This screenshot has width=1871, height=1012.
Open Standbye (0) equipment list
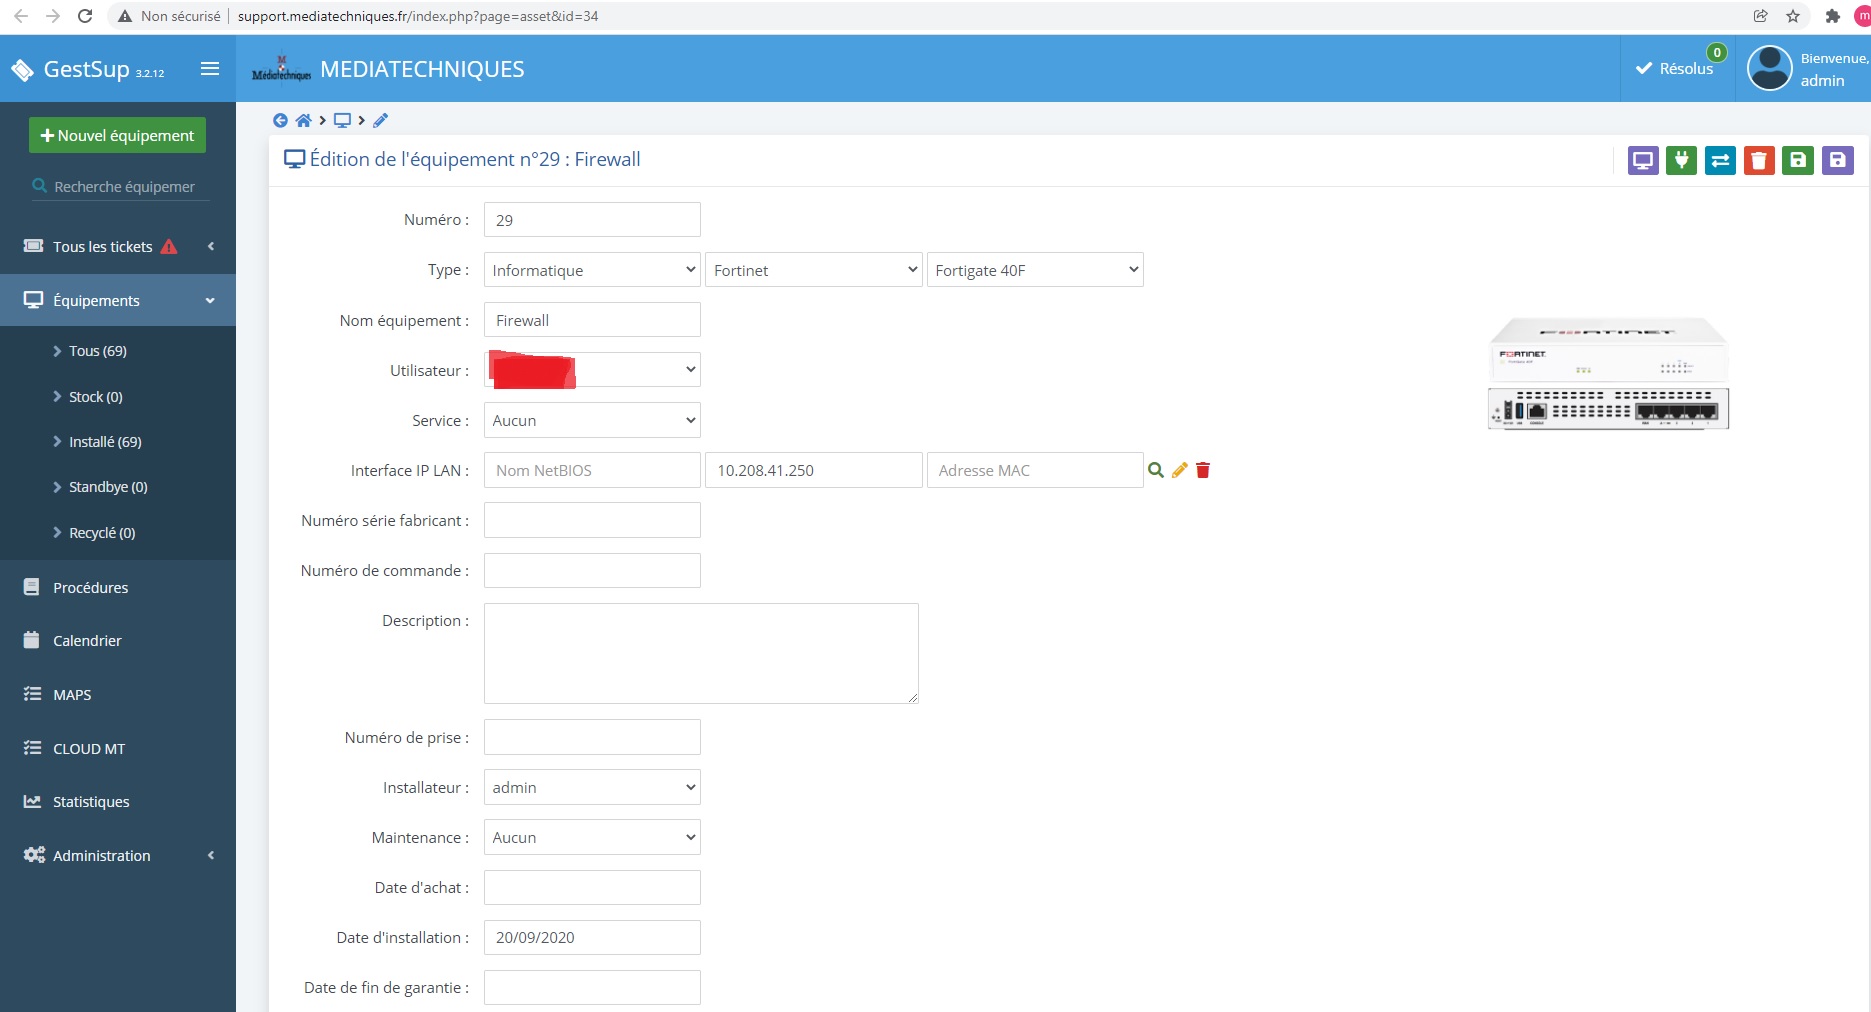click(x=108, y=487)
